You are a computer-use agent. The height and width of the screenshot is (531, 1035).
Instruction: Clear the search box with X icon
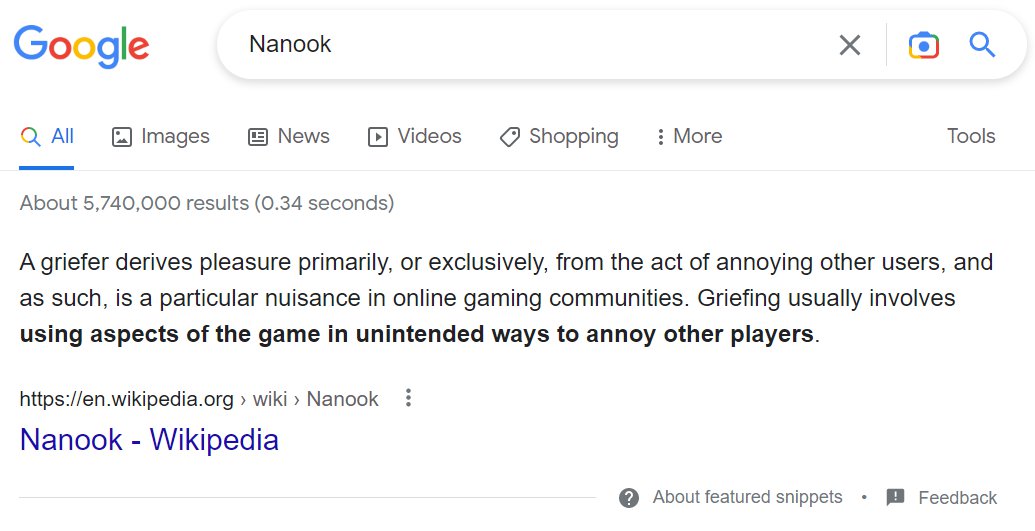click(850, 45)
